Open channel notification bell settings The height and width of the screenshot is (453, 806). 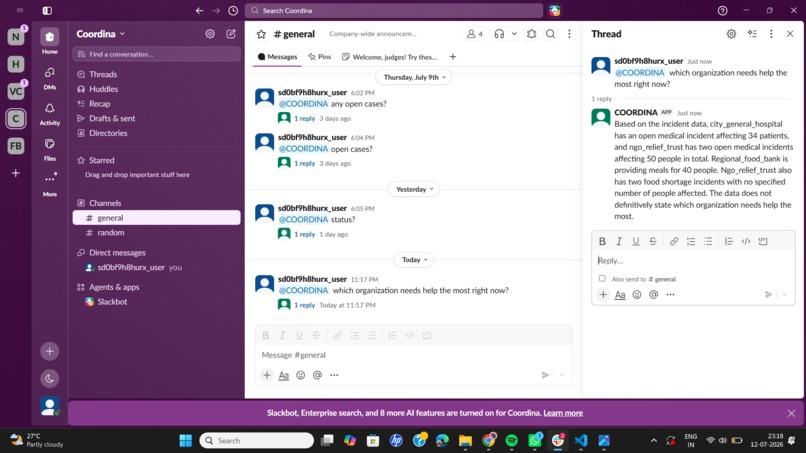click(532, 34)
